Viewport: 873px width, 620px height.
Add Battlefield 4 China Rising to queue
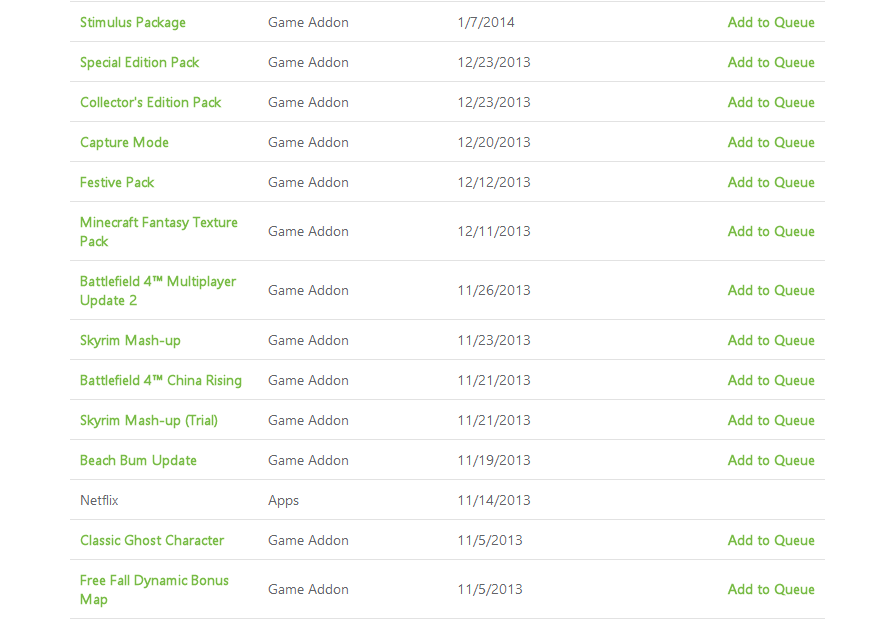[771, 381]
